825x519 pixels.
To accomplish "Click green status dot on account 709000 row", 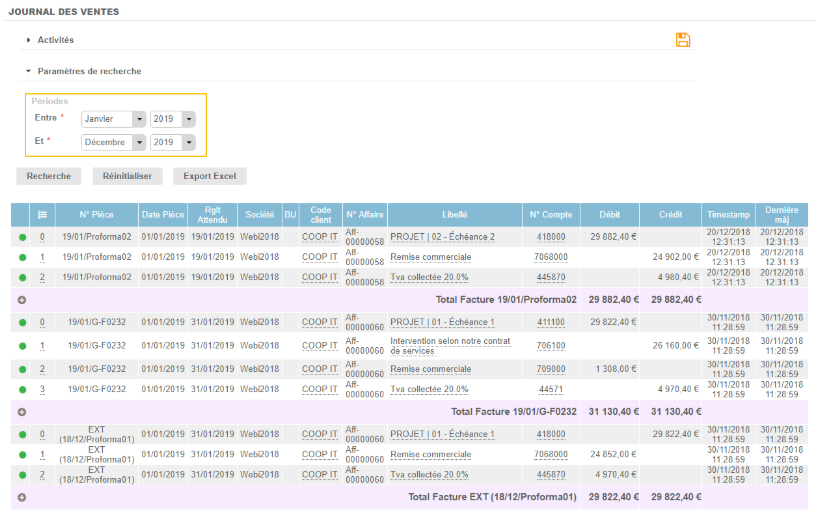I will pyautogui.click(x=22, y=368).
